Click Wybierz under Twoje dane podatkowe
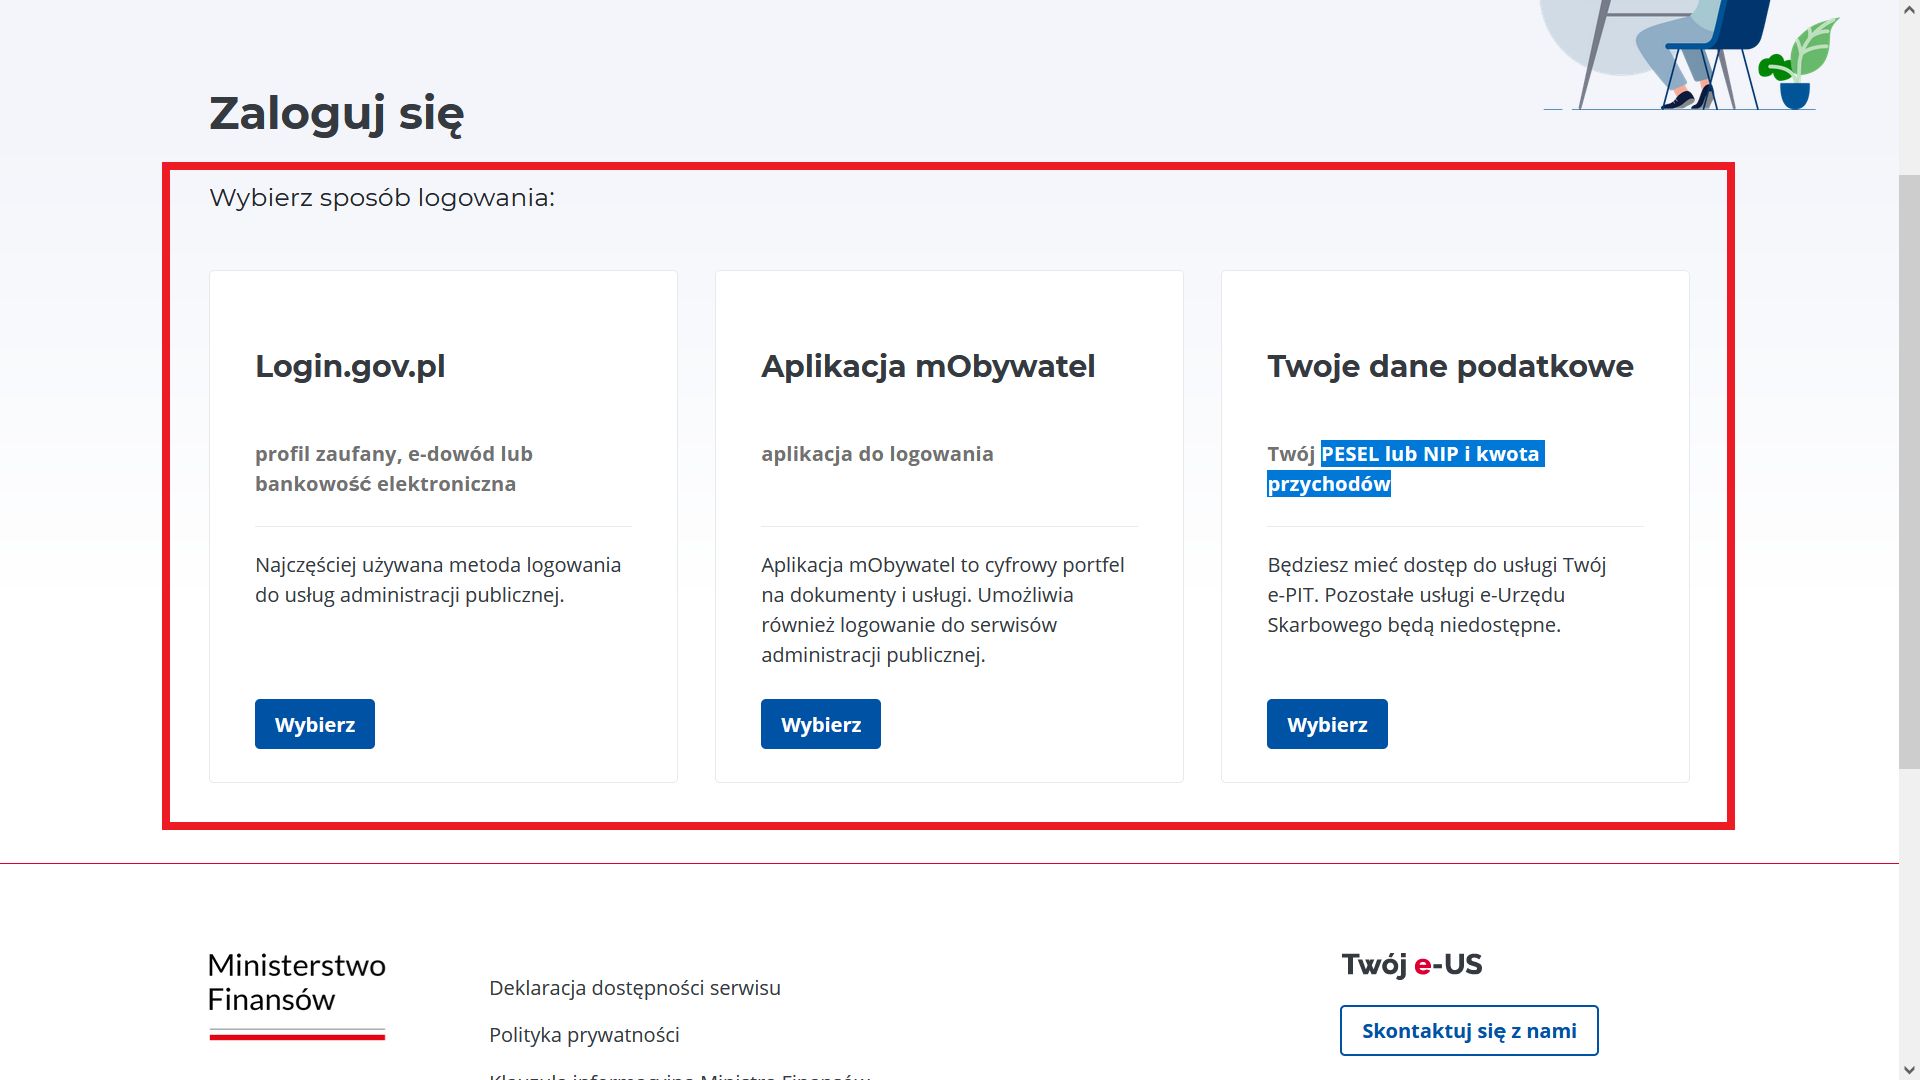 point(1326,723)
